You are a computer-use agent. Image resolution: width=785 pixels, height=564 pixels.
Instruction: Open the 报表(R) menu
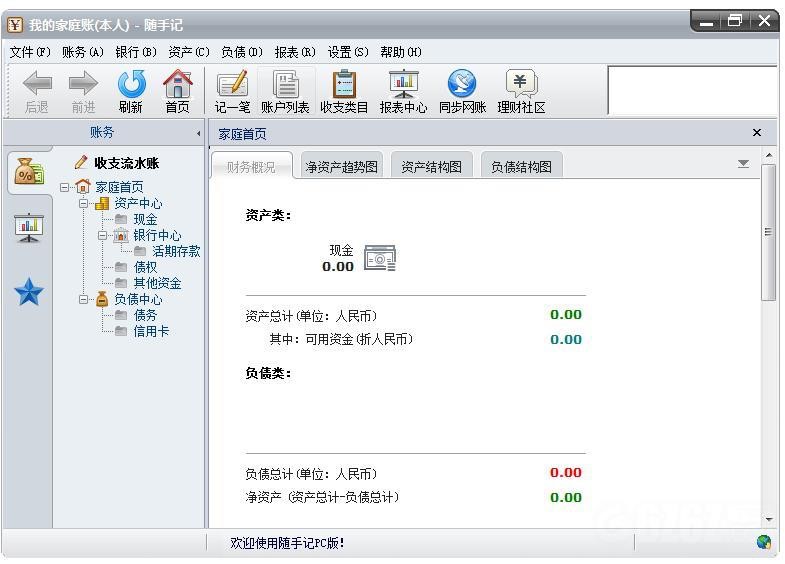click(294, 52)
